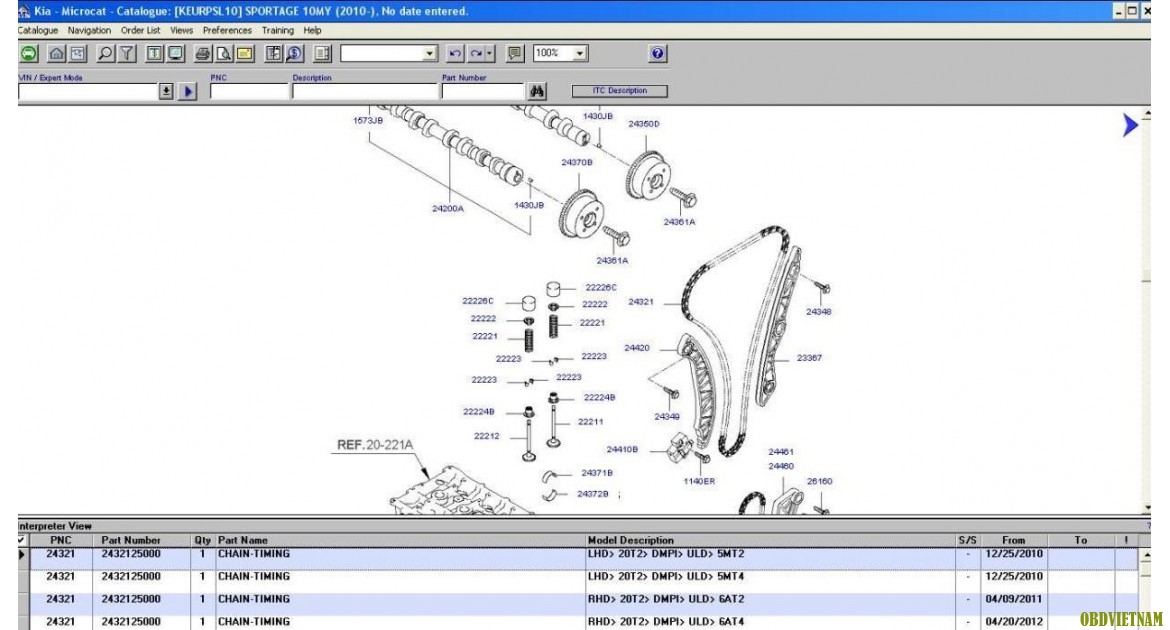This screenshot has width=1170, height=630.
Task: Click the parts table scrollbar up arrow
Action: point(1146,556)
